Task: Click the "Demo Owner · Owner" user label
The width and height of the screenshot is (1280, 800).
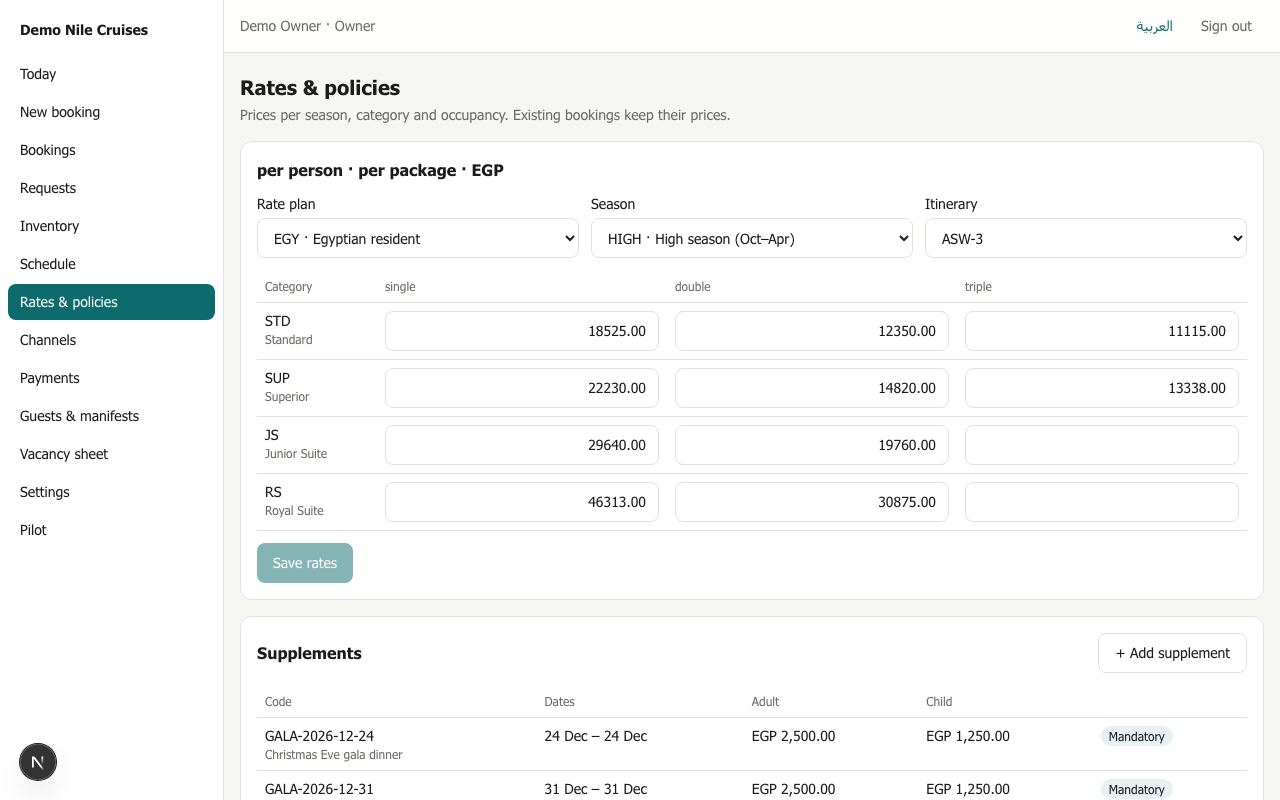Action: pyautogui.click(x=308, y=26)
